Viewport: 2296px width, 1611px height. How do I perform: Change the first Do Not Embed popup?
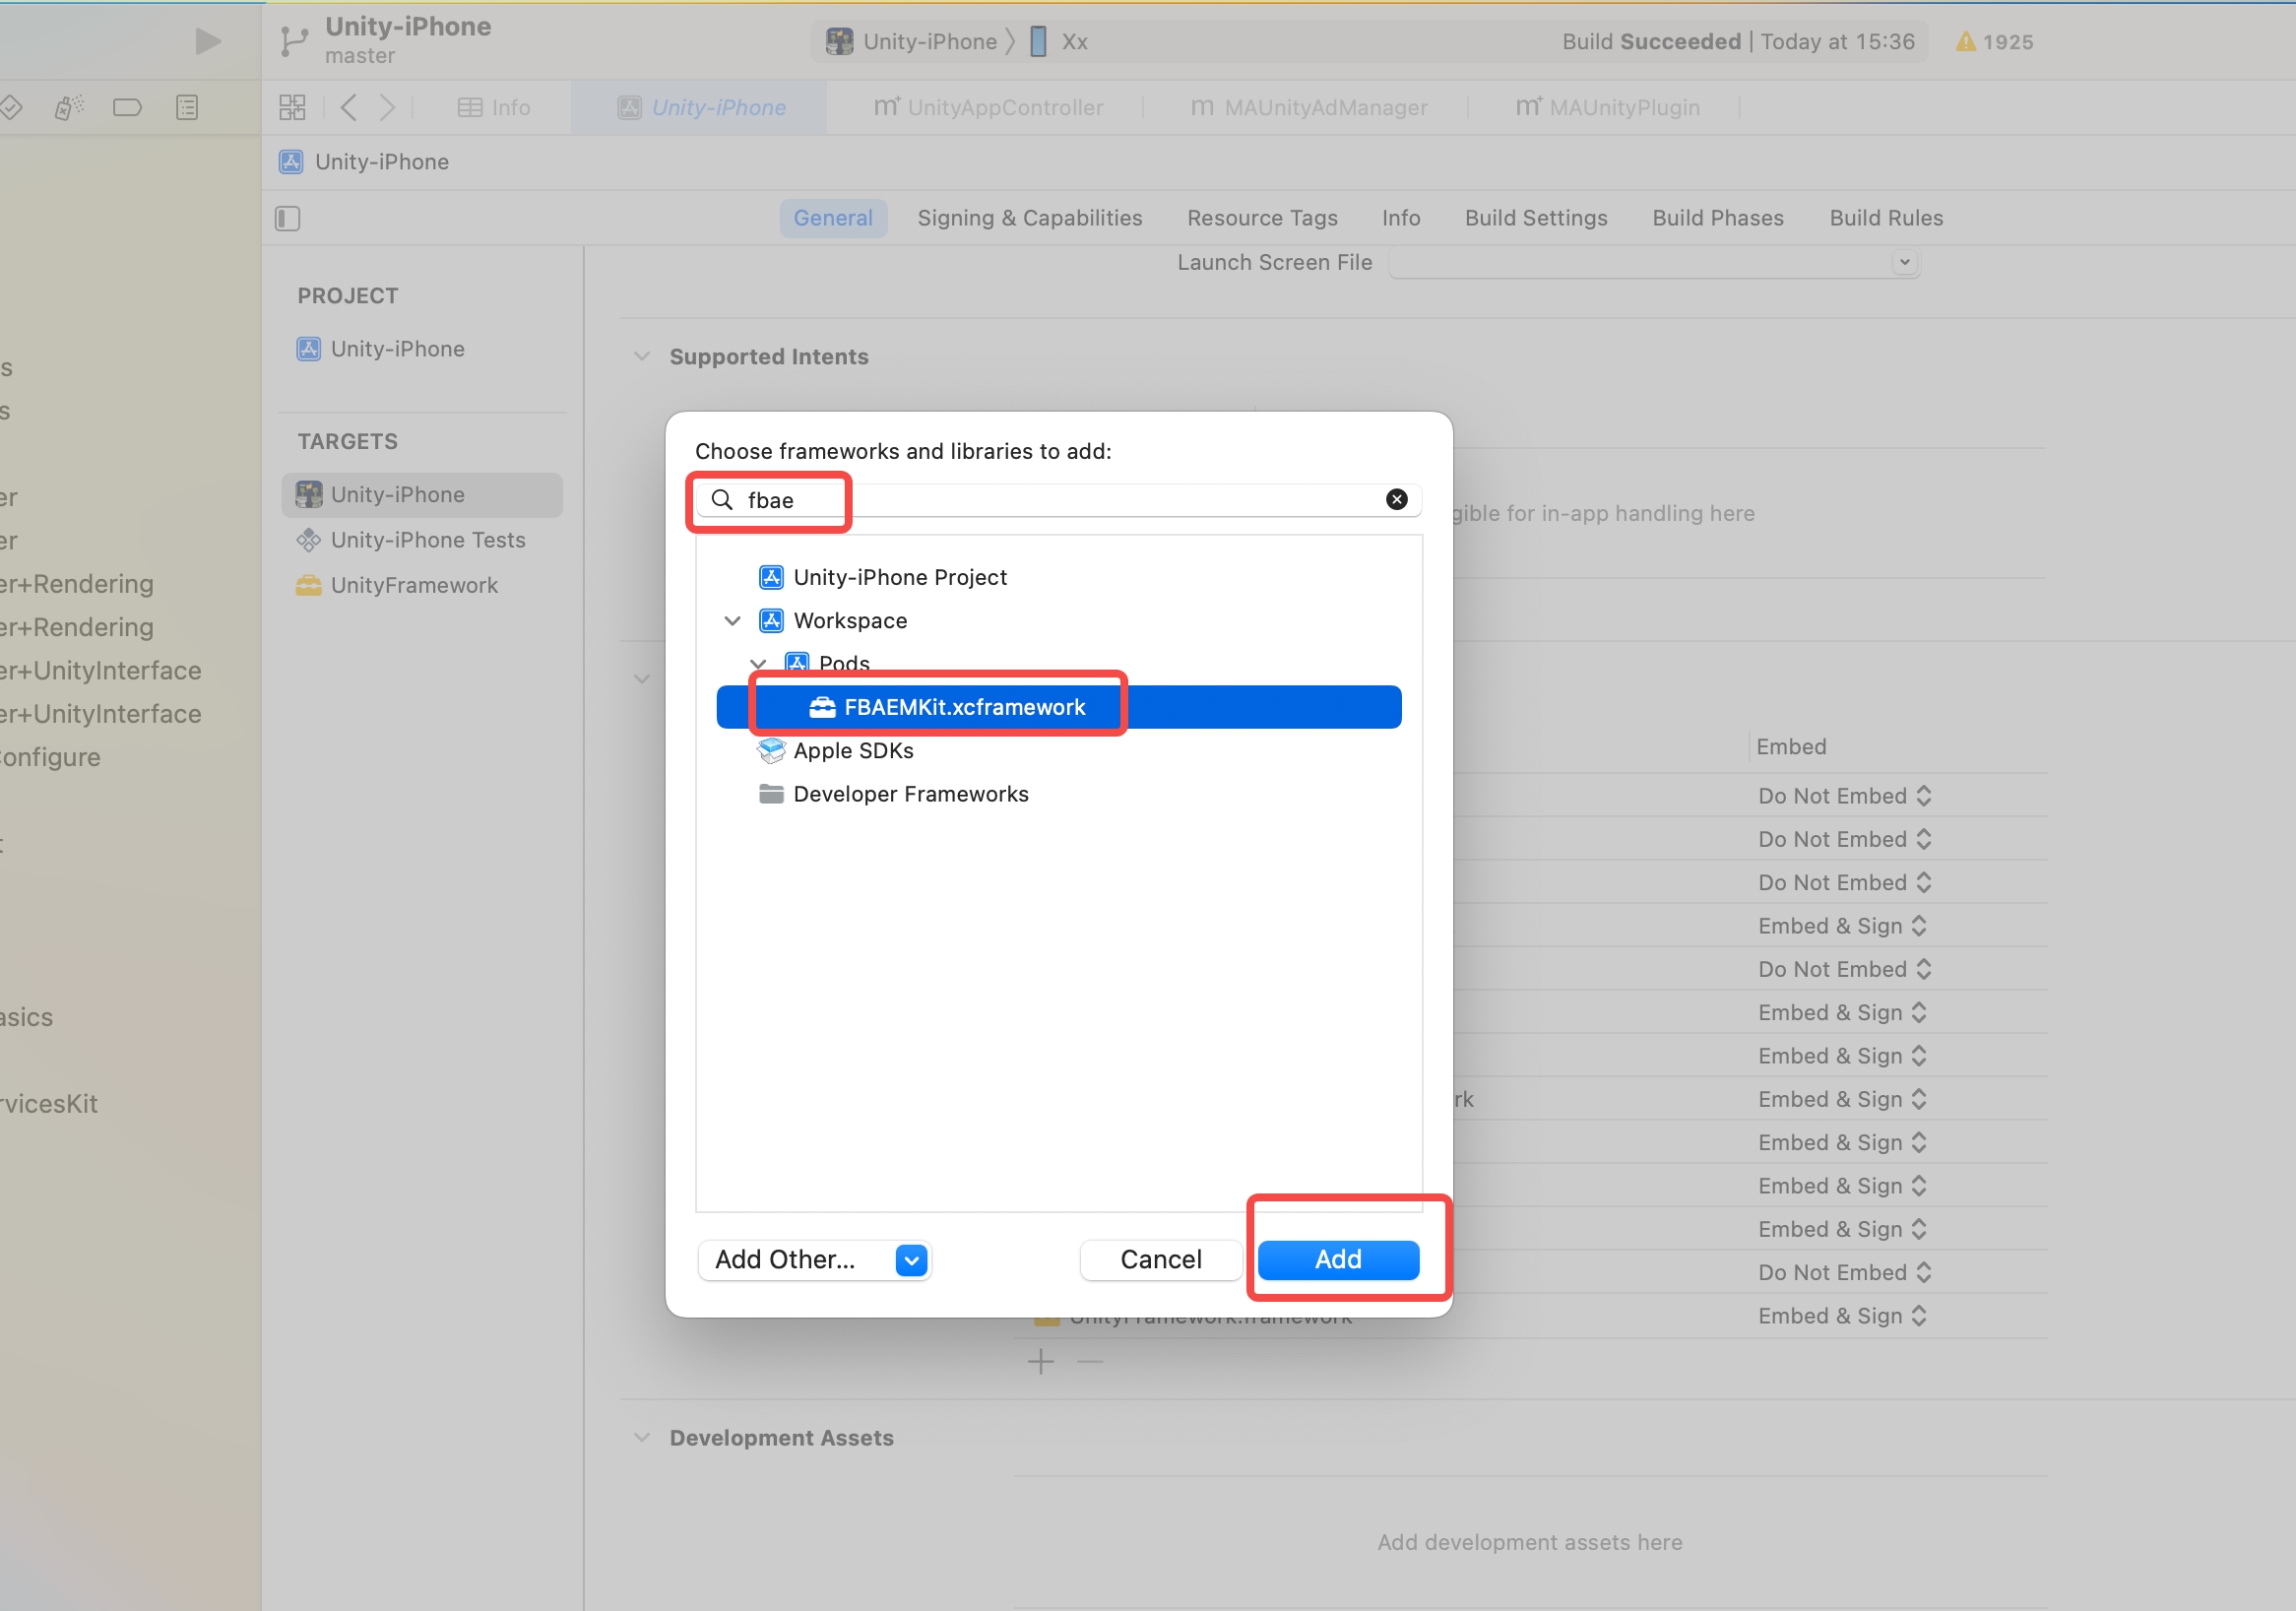pyautogui.click(x=1845, y=796)
